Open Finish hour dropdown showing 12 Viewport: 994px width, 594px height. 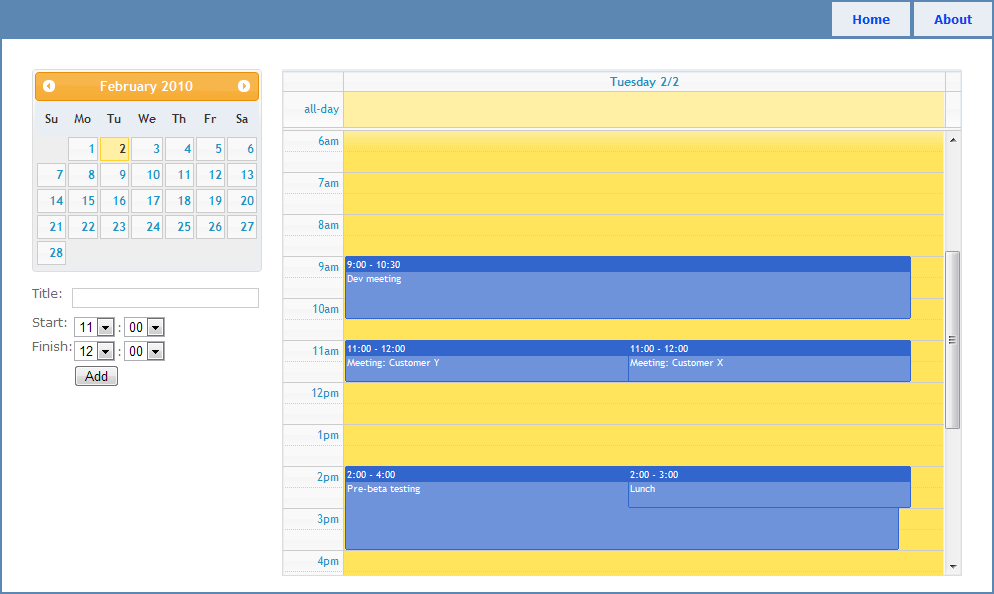[x=94, y=351]
